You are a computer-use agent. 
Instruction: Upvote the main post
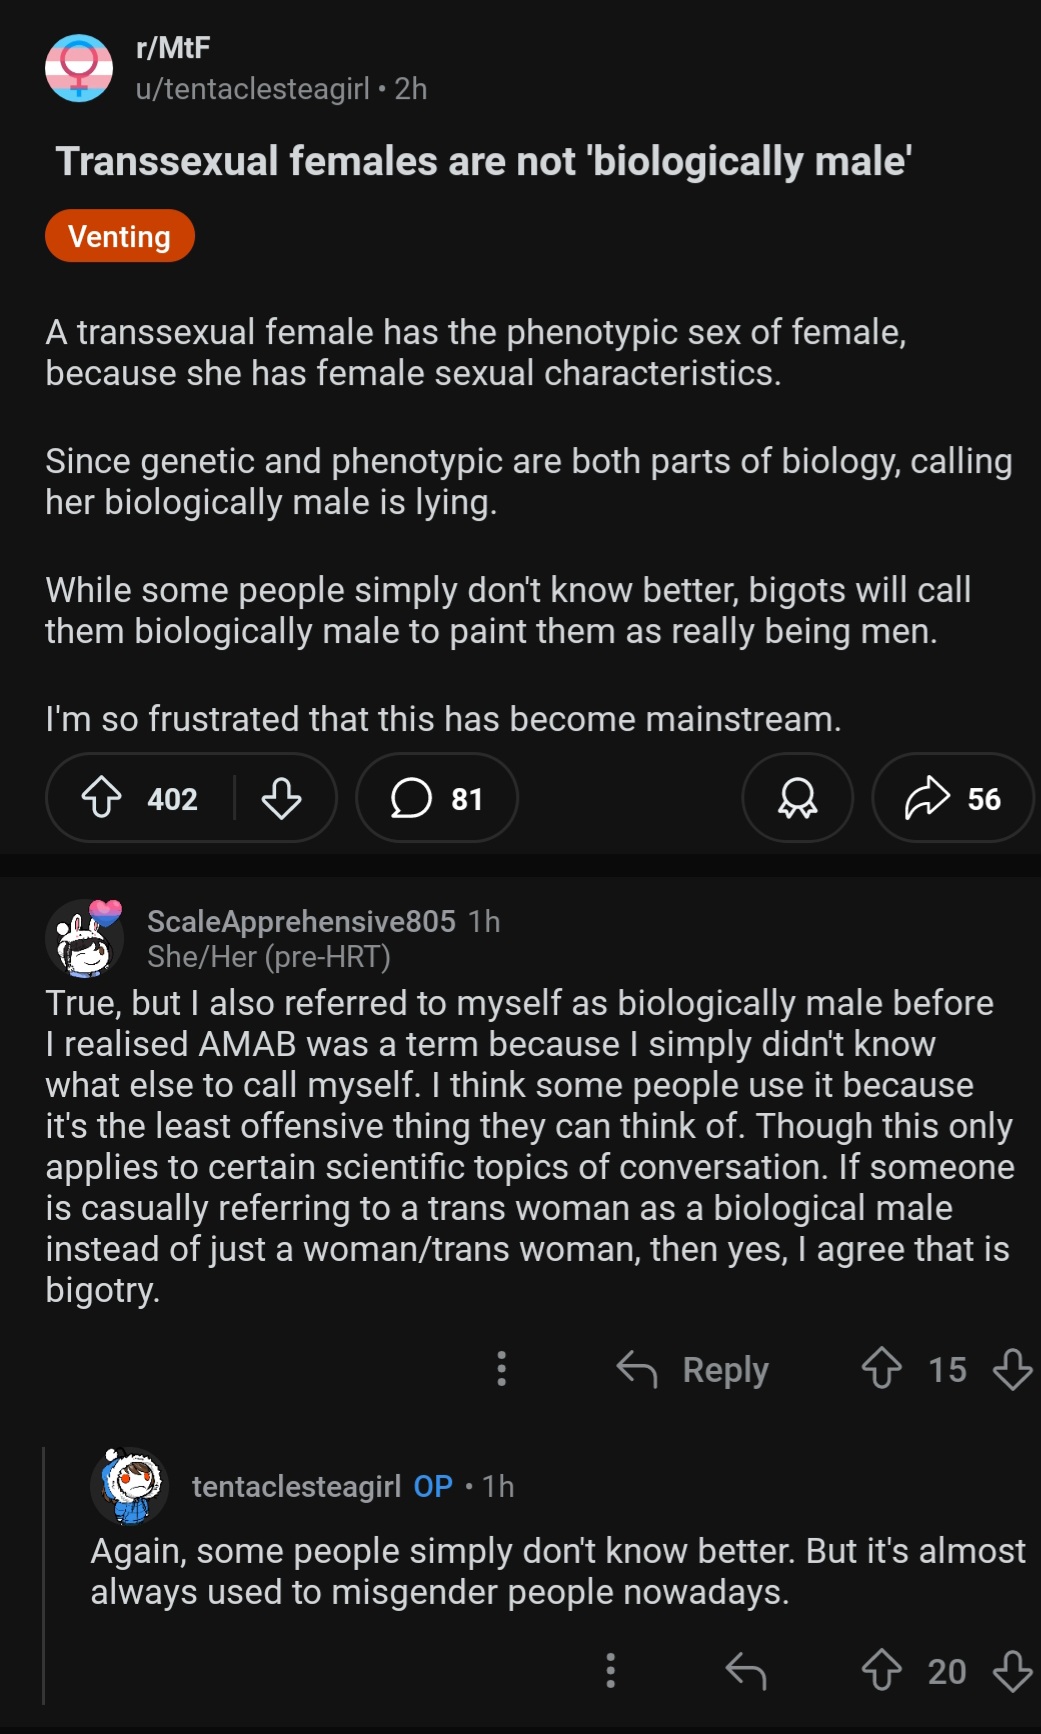[102, 798]
